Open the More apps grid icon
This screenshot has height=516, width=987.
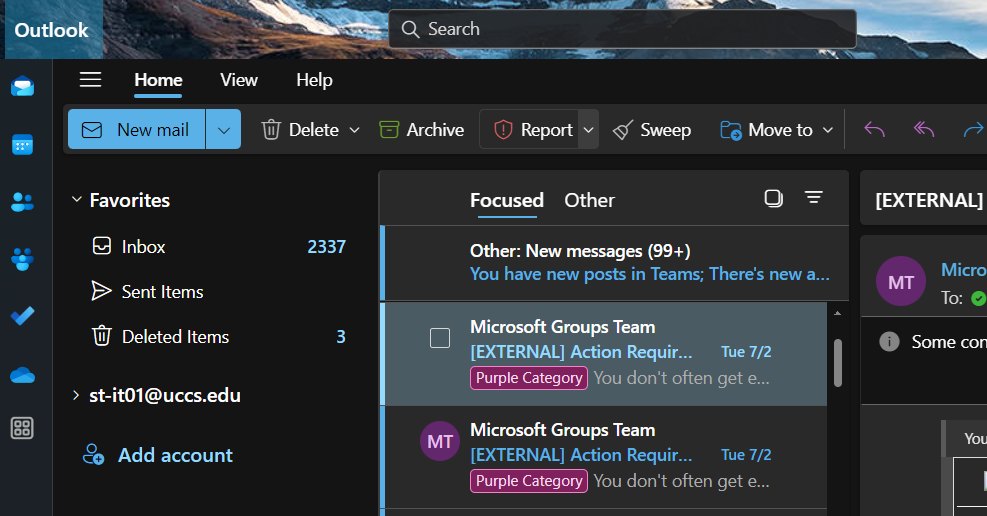point(23,428)
